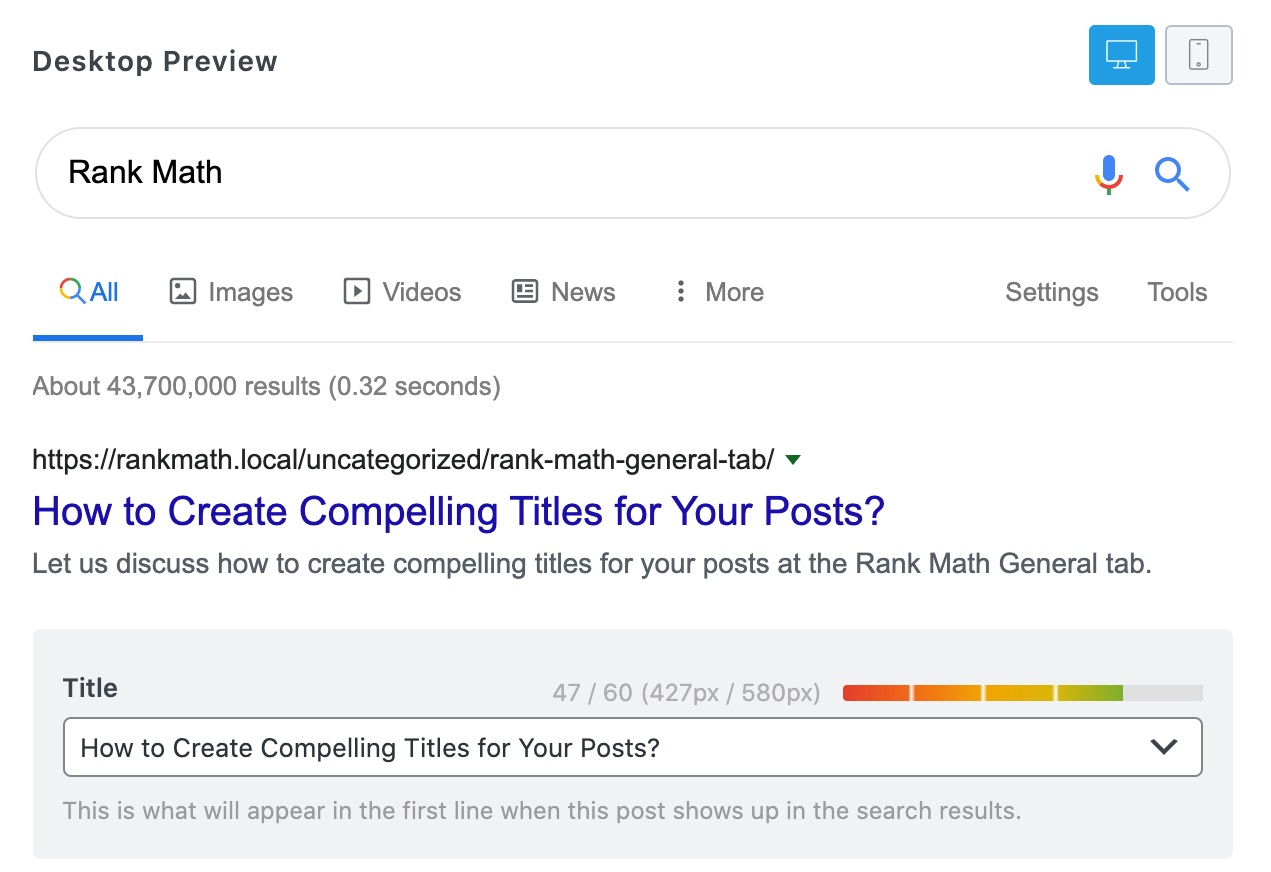The width and height of the screenshot is (1271, 872).
Task: Click the meta description snippet text
Action: point(591,563)
